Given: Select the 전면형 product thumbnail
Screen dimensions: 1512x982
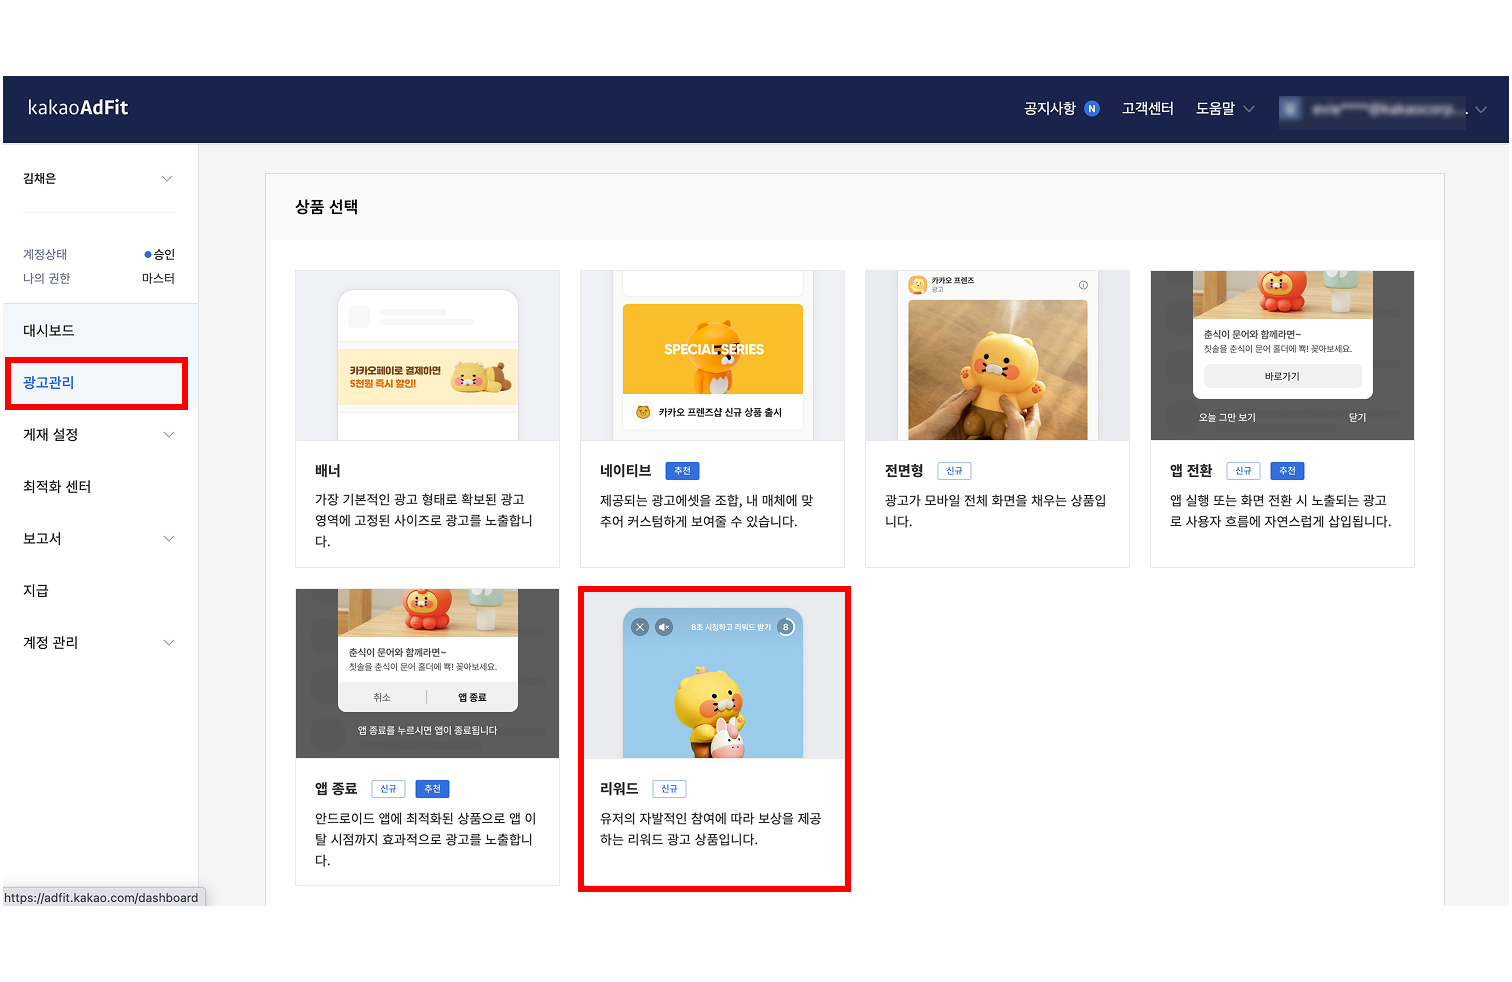Looking at the screenshot, I should [x=997, y=355].
